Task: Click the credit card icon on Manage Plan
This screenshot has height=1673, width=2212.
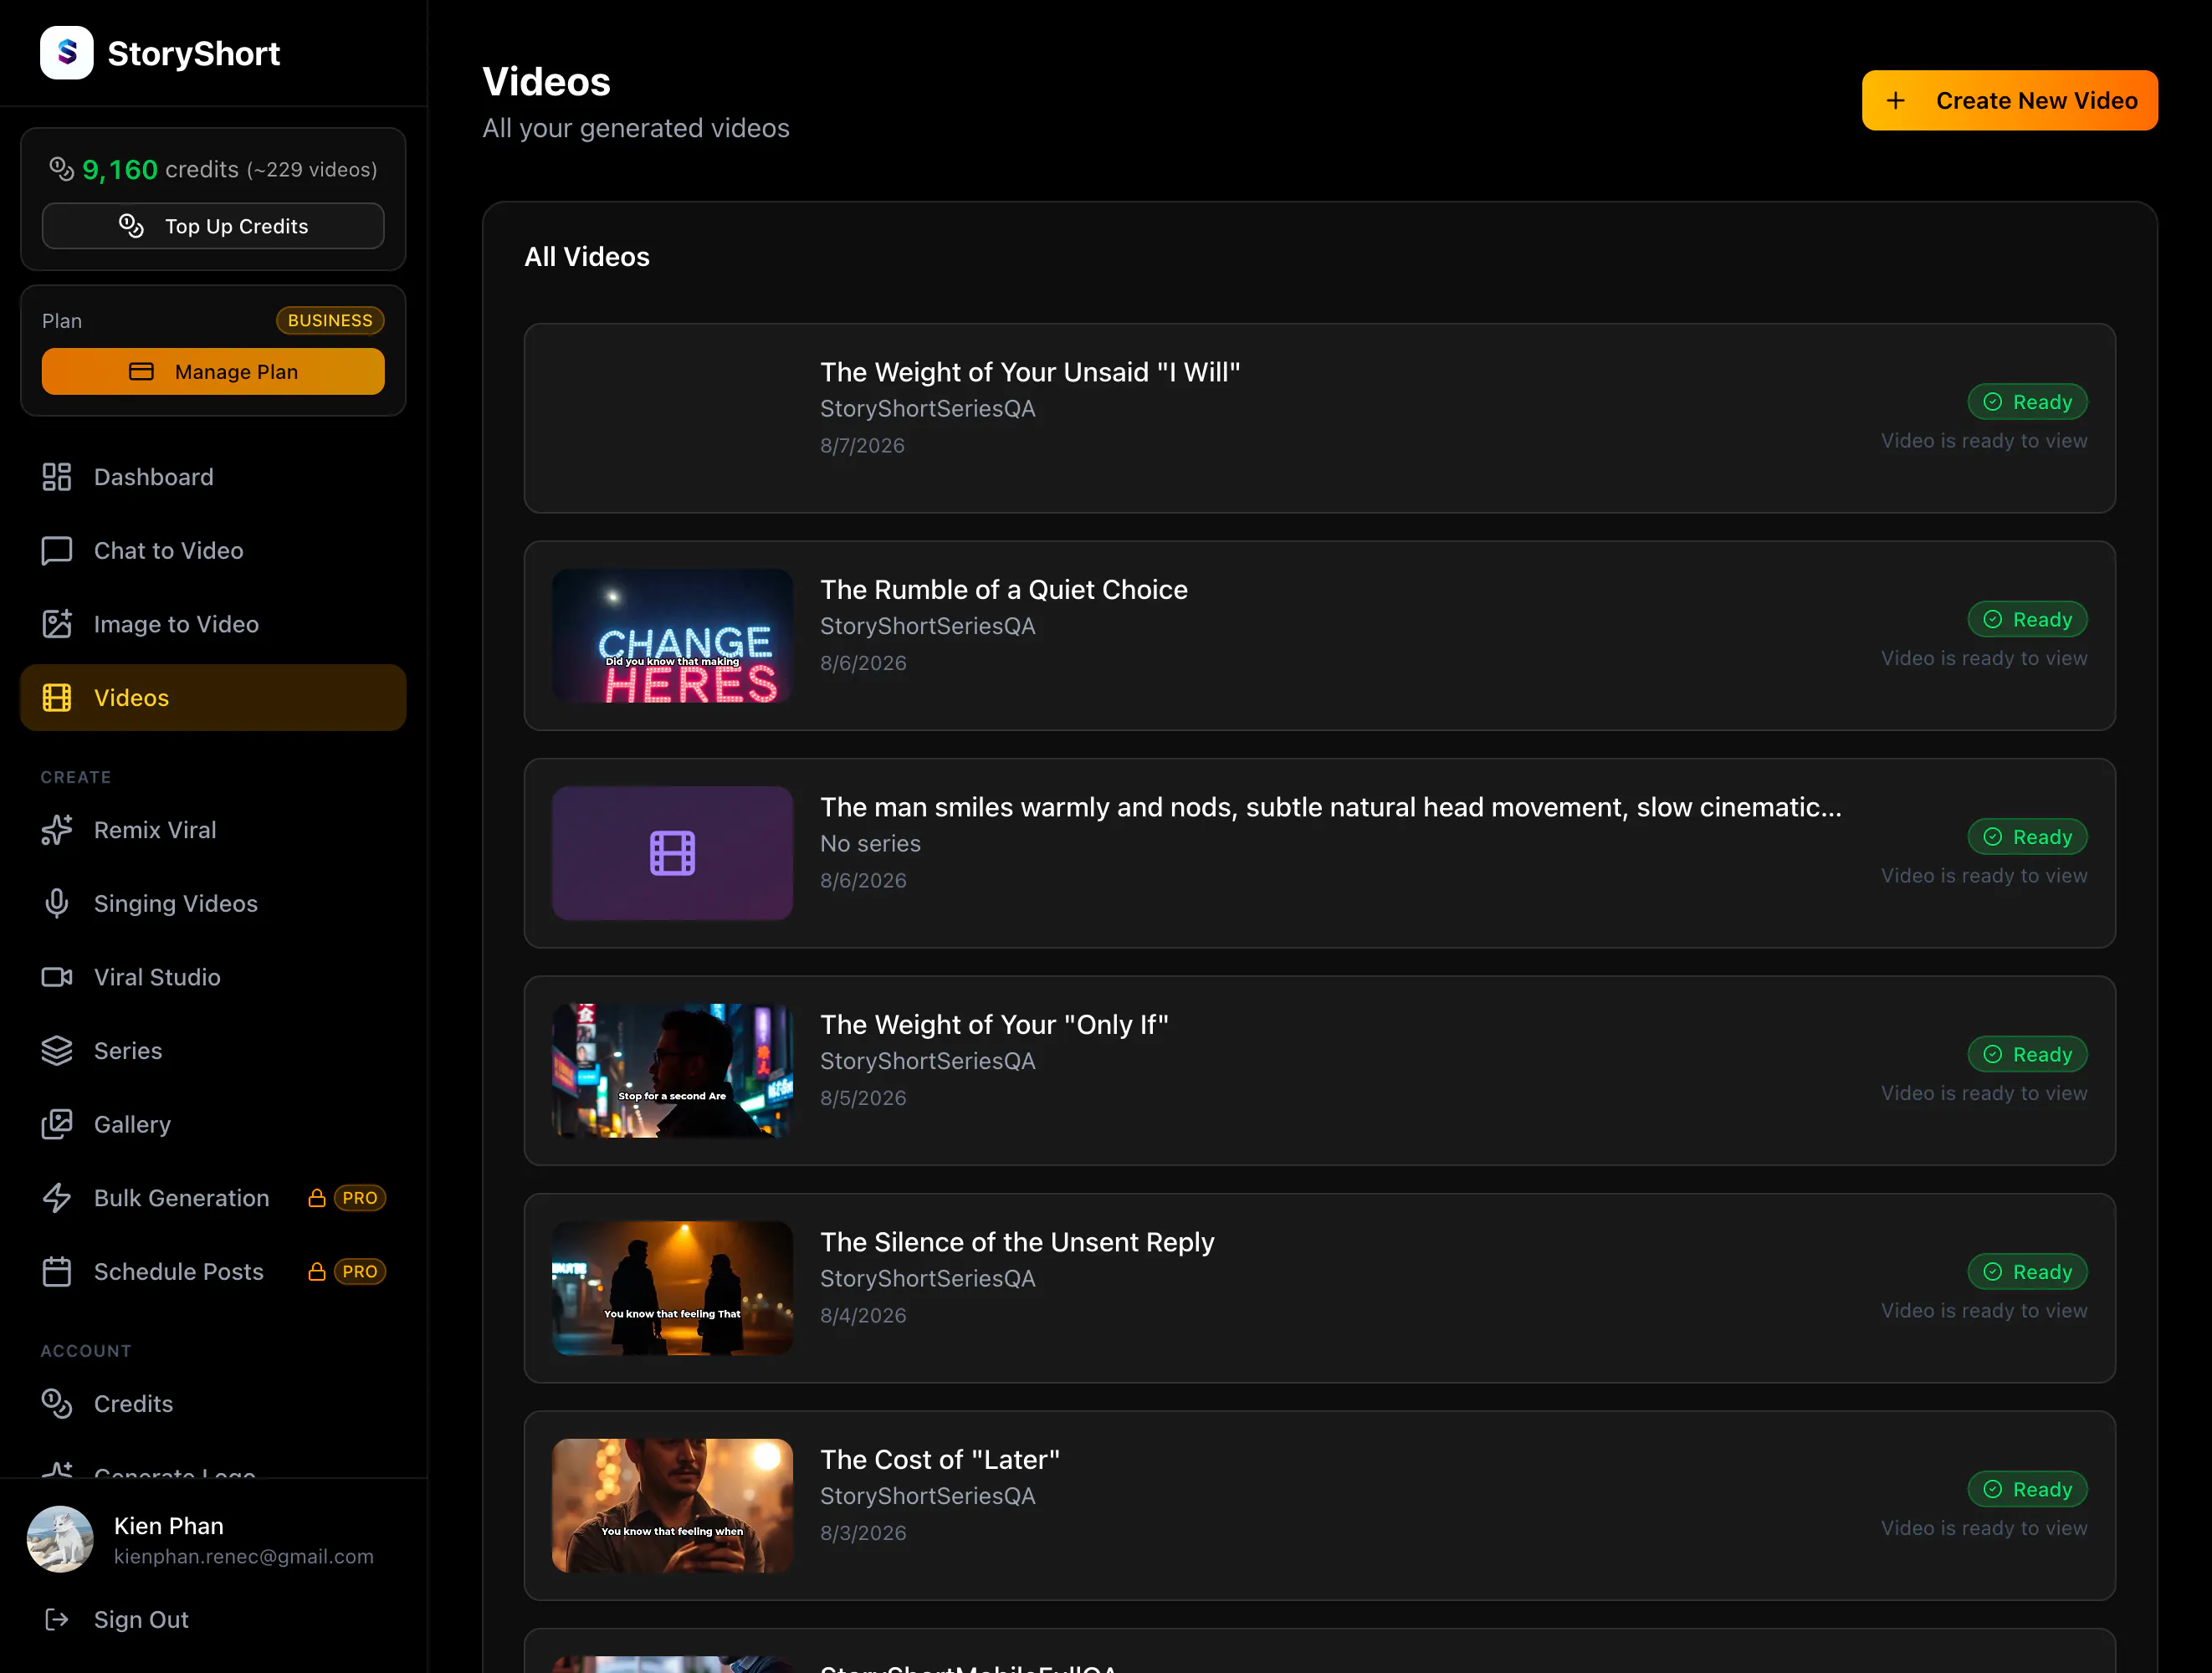Action: (142, 372)
